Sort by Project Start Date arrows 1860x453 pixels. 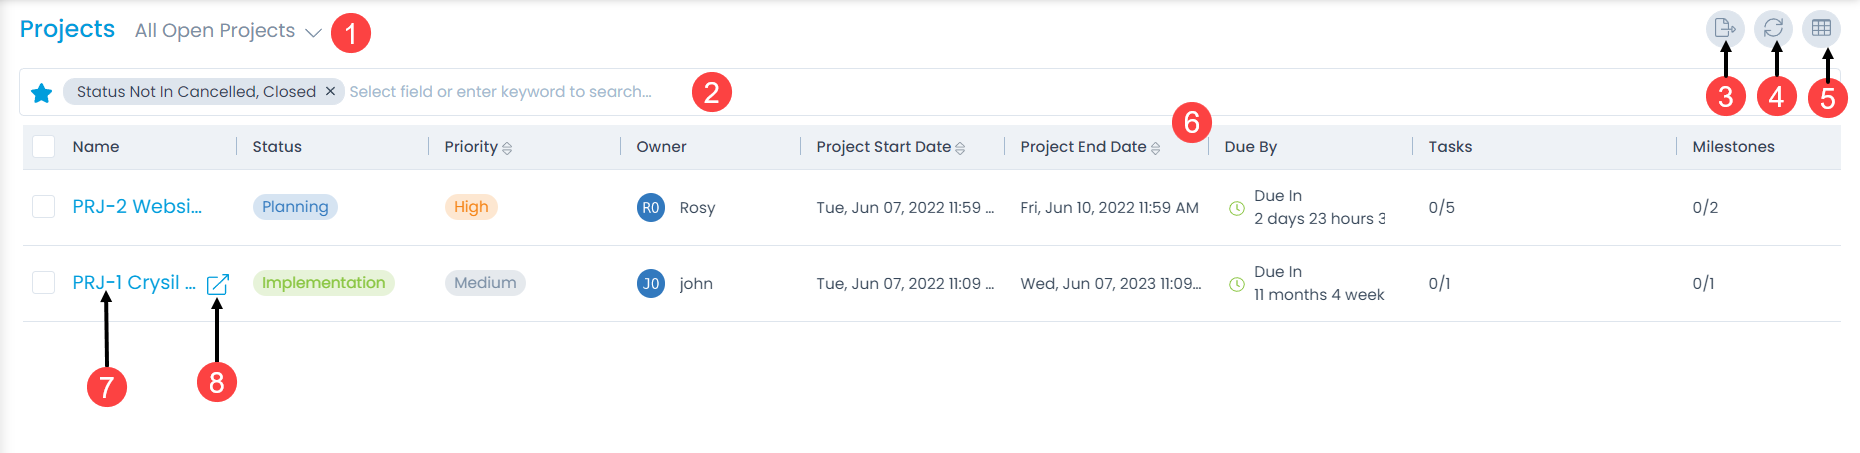click(960, 148)
